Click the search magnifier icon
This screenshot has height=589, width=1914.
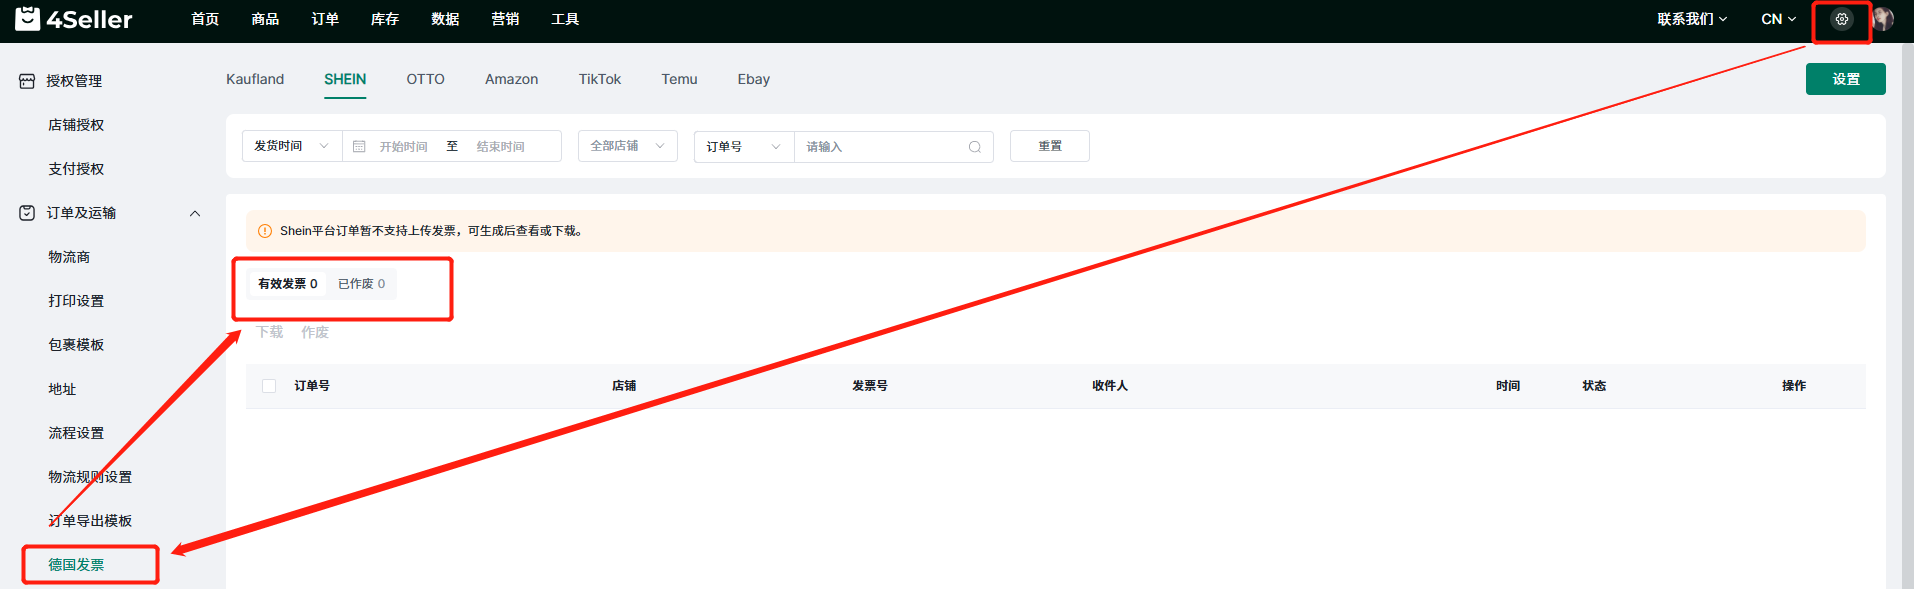(x=974, y=147)
